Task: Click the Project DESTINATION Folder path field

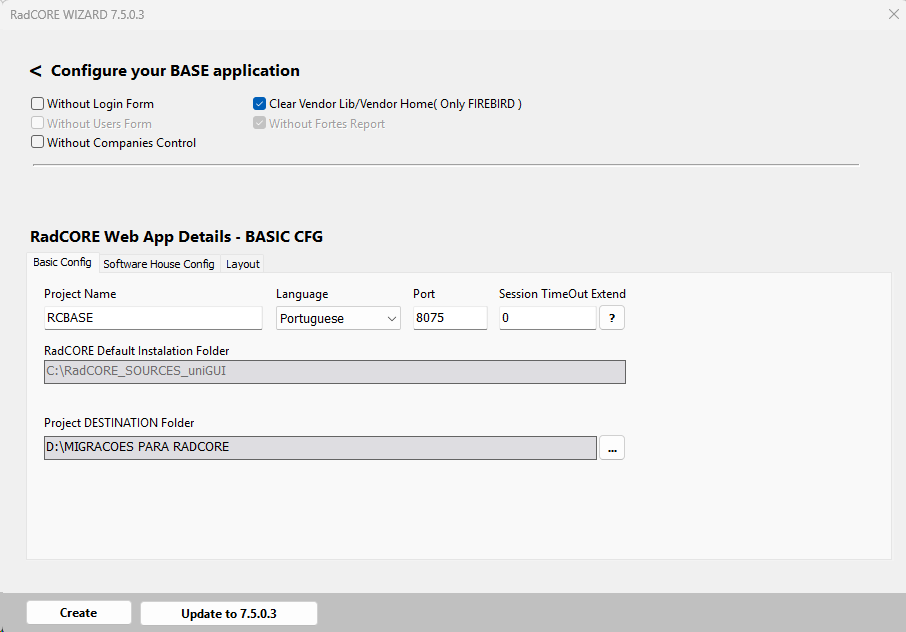Action: coord(320,447)
